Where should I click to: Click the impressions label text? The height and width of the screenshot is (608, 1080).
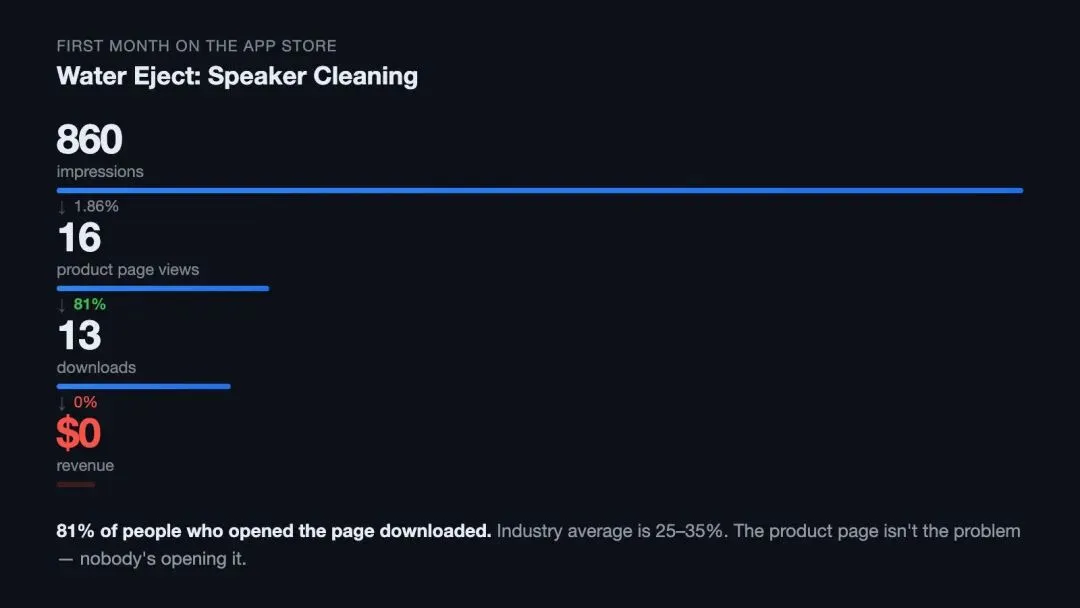(100, 172)
